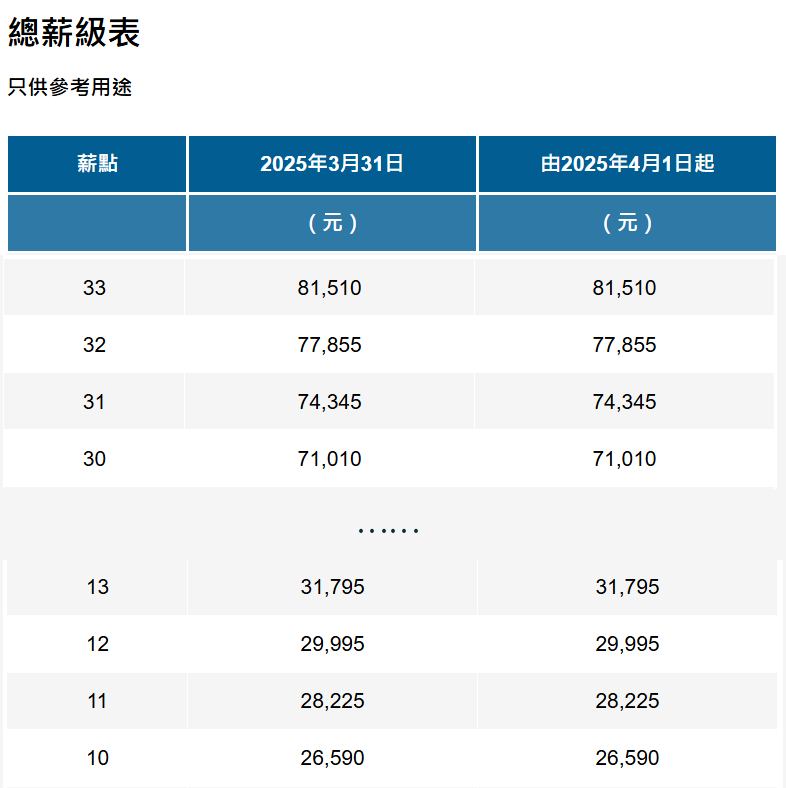Click 29,995 in the 由2025年4月1日起 column
786x788 pixels.
[x=627, y=644]
